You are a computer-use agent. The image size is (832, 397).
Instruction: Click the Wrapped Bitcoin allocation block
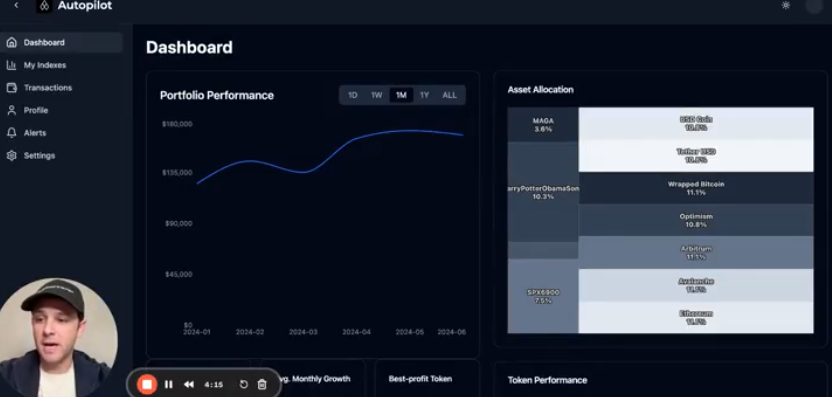[696, 188]
